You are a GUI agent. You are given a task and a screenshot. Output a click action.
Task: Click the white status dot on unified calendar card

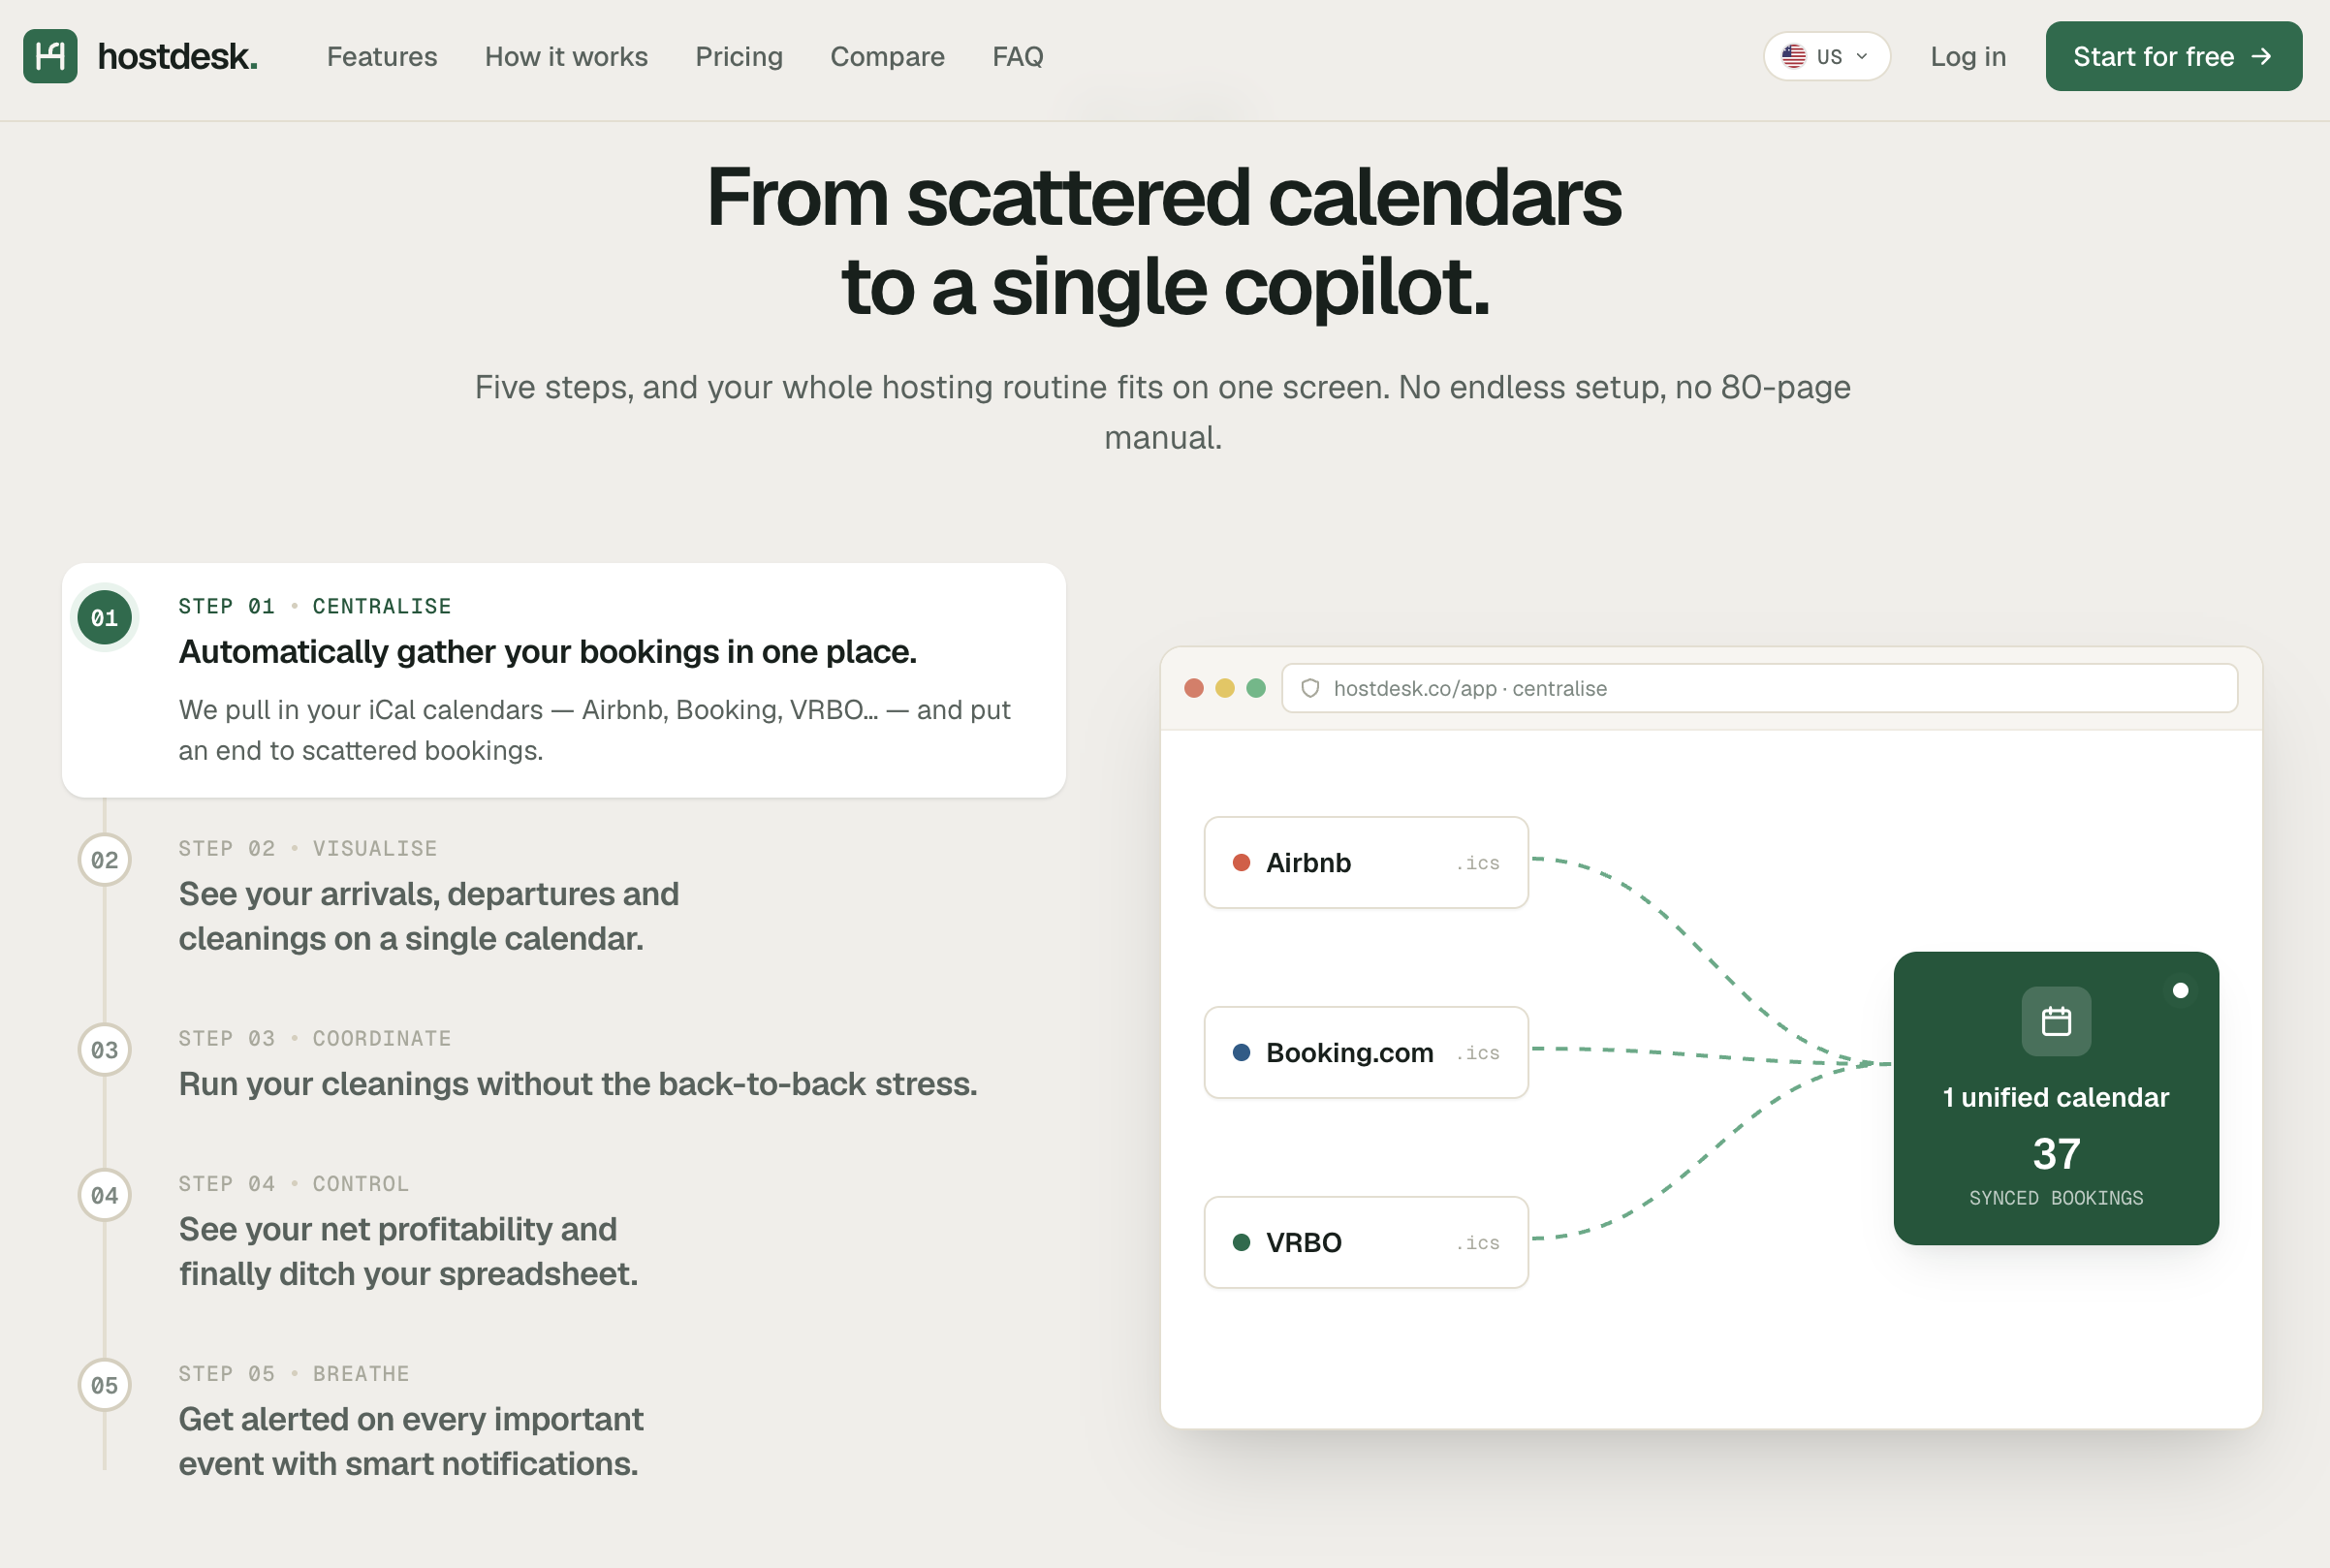pyautogui.click(x=2180, y=990)
